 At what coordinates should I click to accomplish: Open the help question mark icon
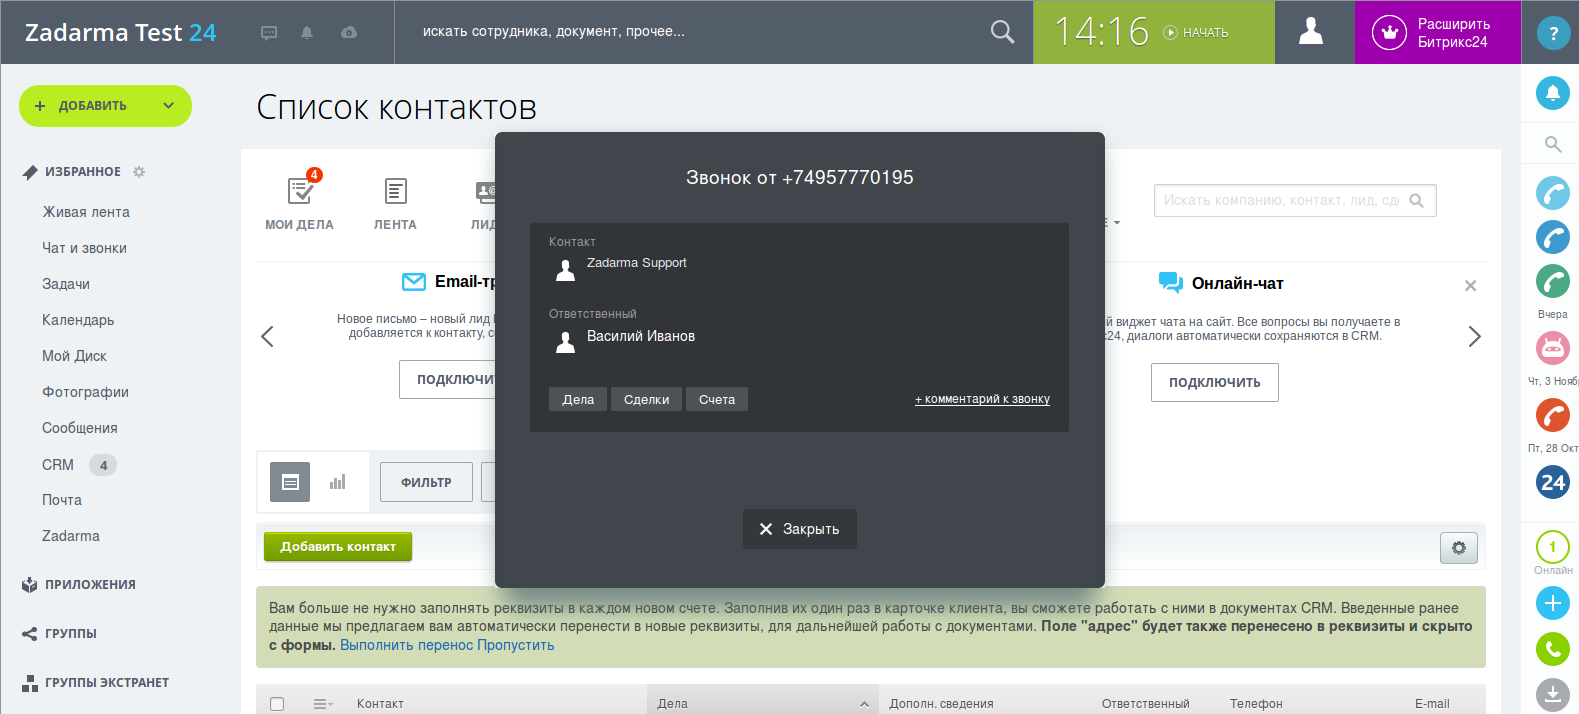[1552, 33]
